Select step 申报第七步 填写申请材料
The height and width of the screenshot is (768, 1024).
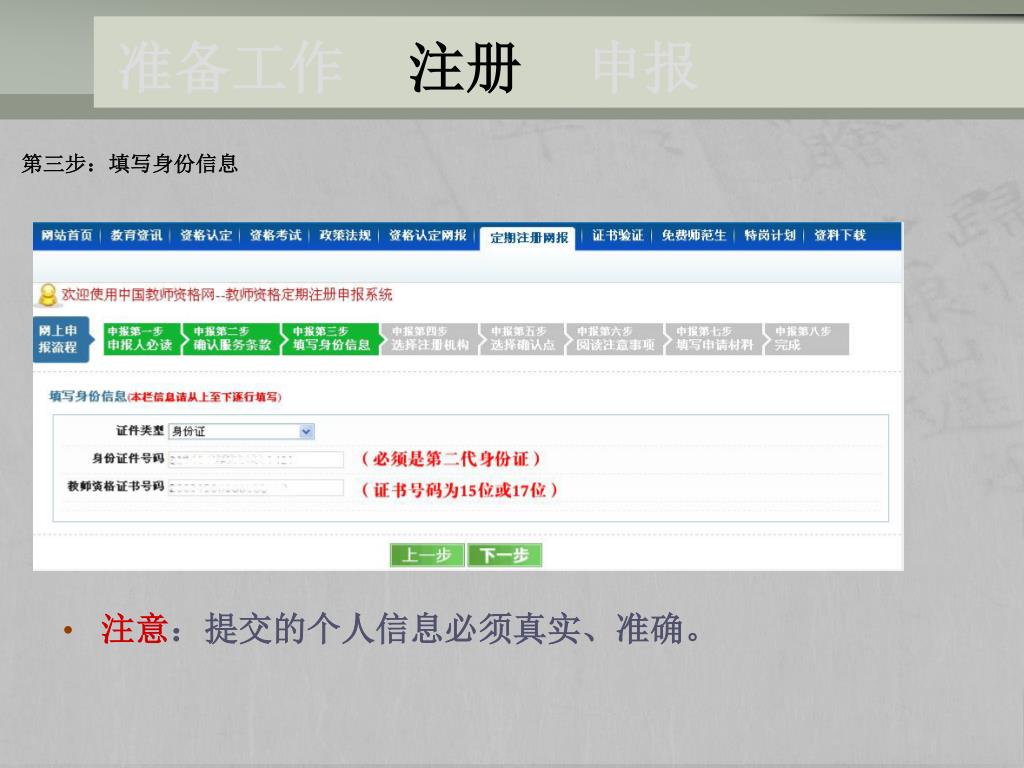pyautogui.click(x=714, y=339)
